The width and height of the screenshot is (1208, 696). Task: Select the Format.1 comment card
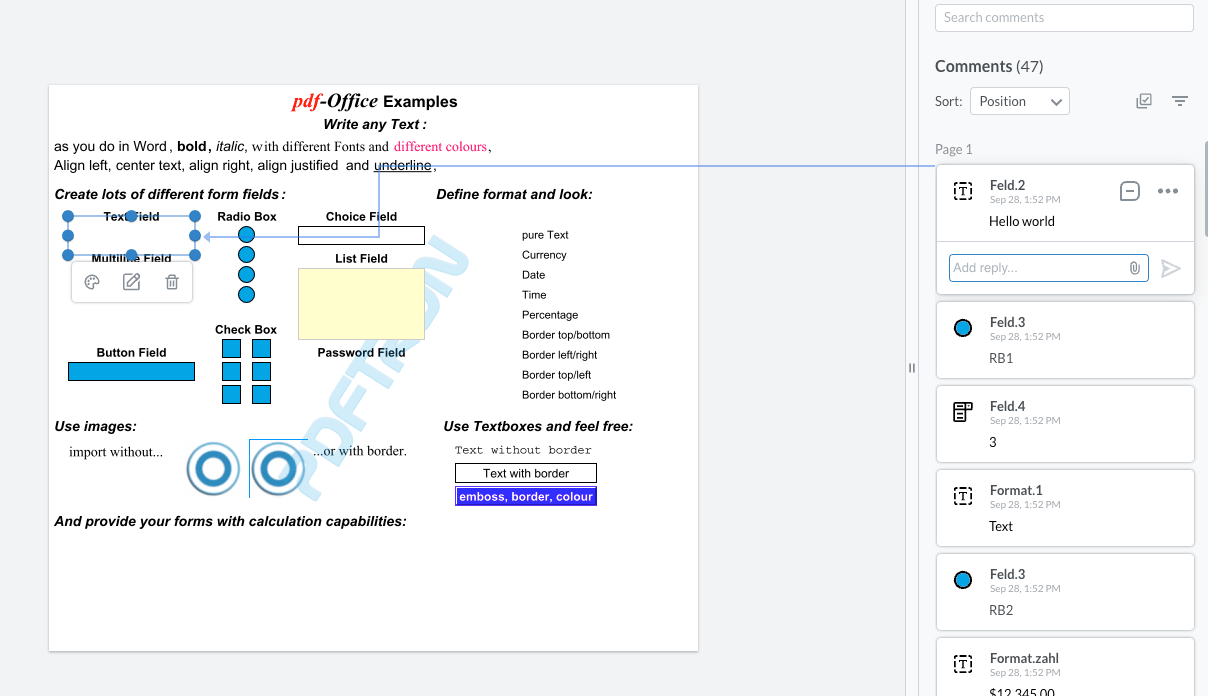click(x=1064, y=507)
